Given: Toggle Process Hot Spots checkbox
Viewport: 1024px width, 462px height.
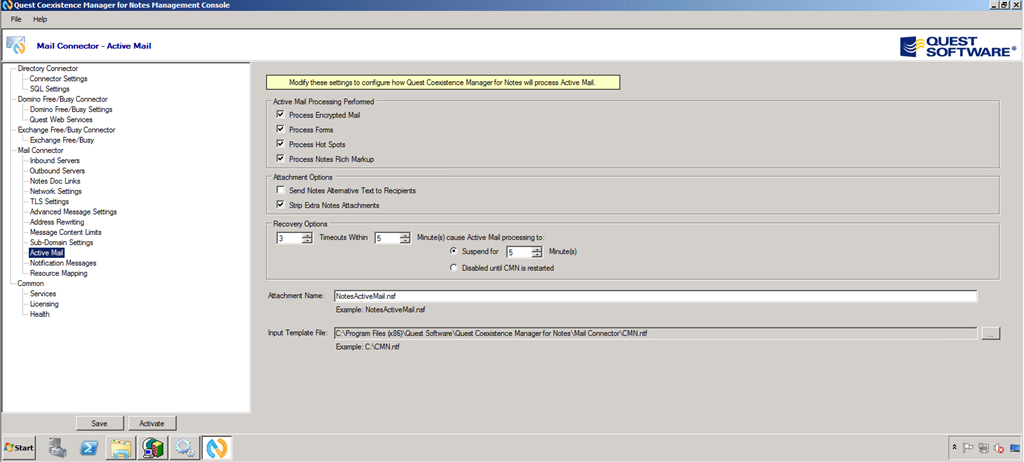Looking at the screenshot, I should 280,144.
